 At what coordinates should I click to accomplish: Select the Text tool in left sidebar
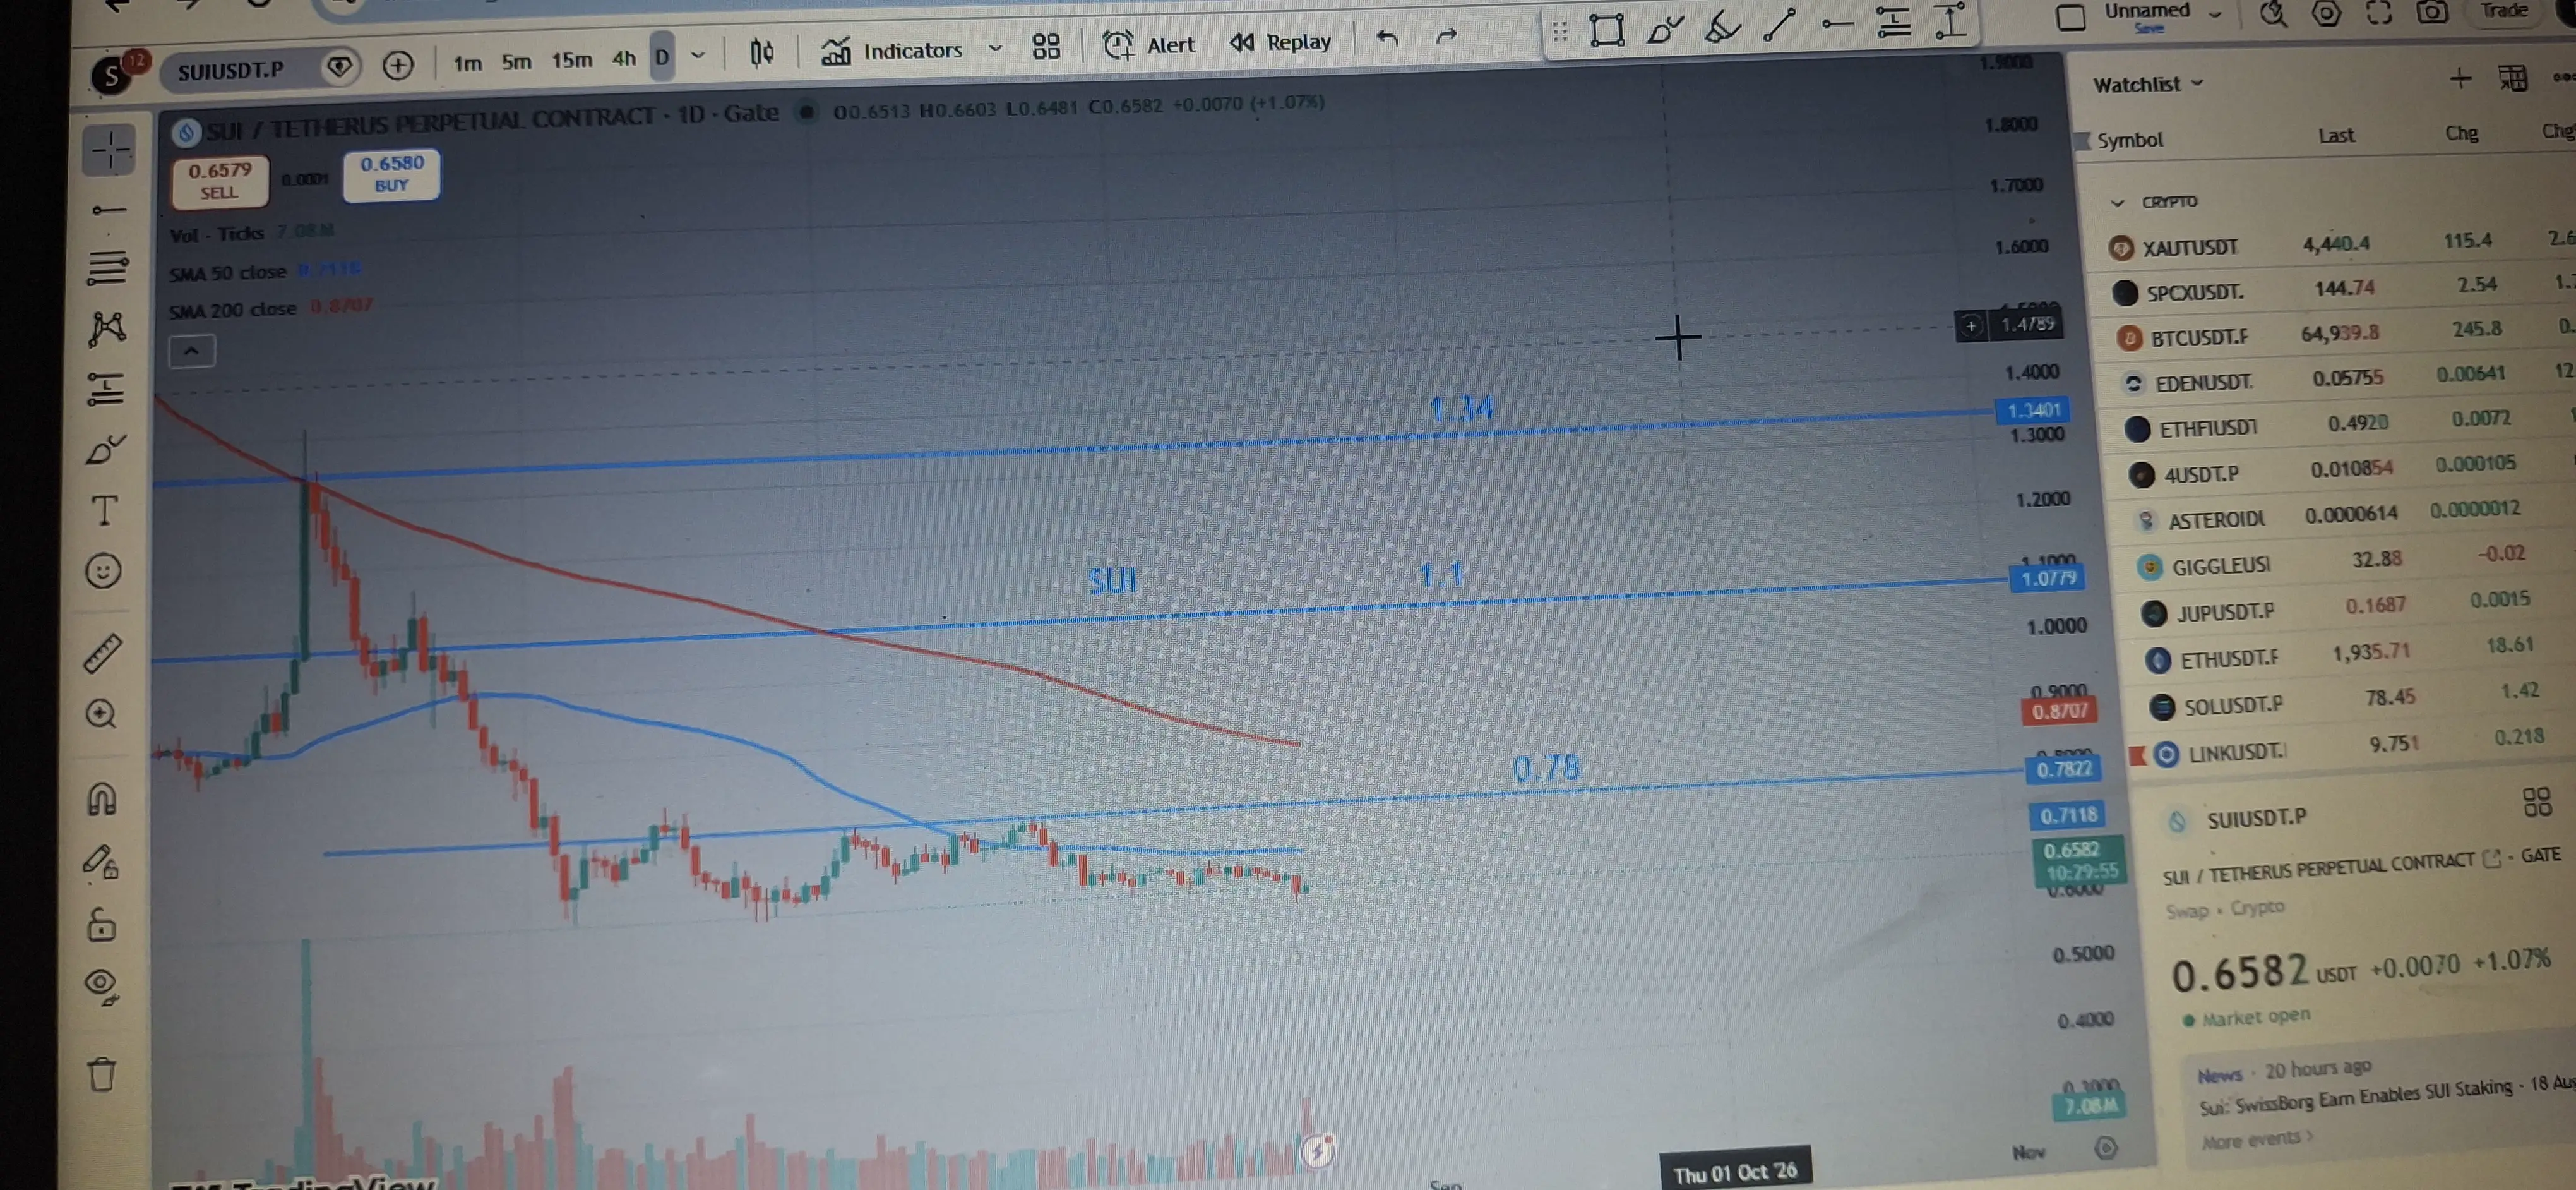(x=104, y=511)
